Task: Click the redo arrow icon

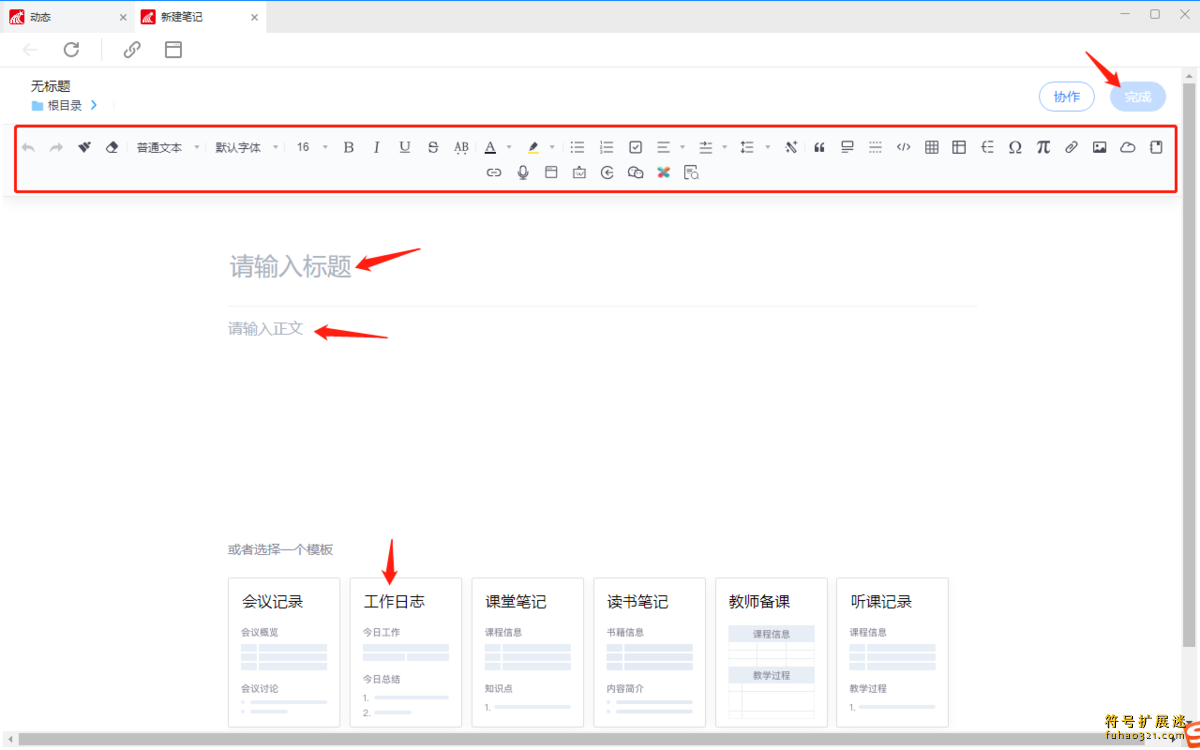Action: click(56, 147)
